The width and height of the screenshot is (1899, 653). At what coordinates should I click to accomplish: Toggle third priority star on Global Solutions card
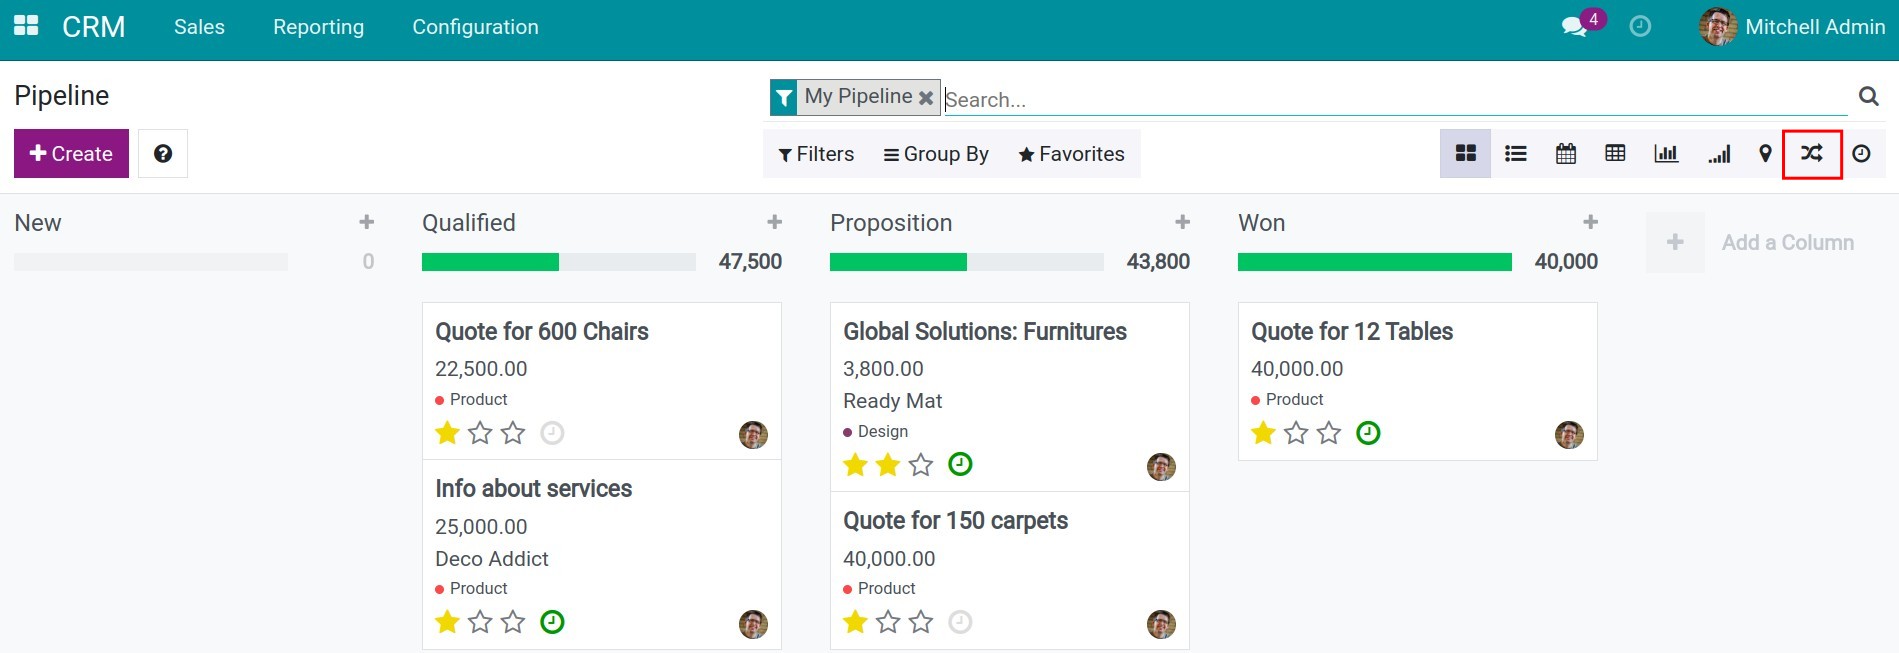(x=921, y=465)
